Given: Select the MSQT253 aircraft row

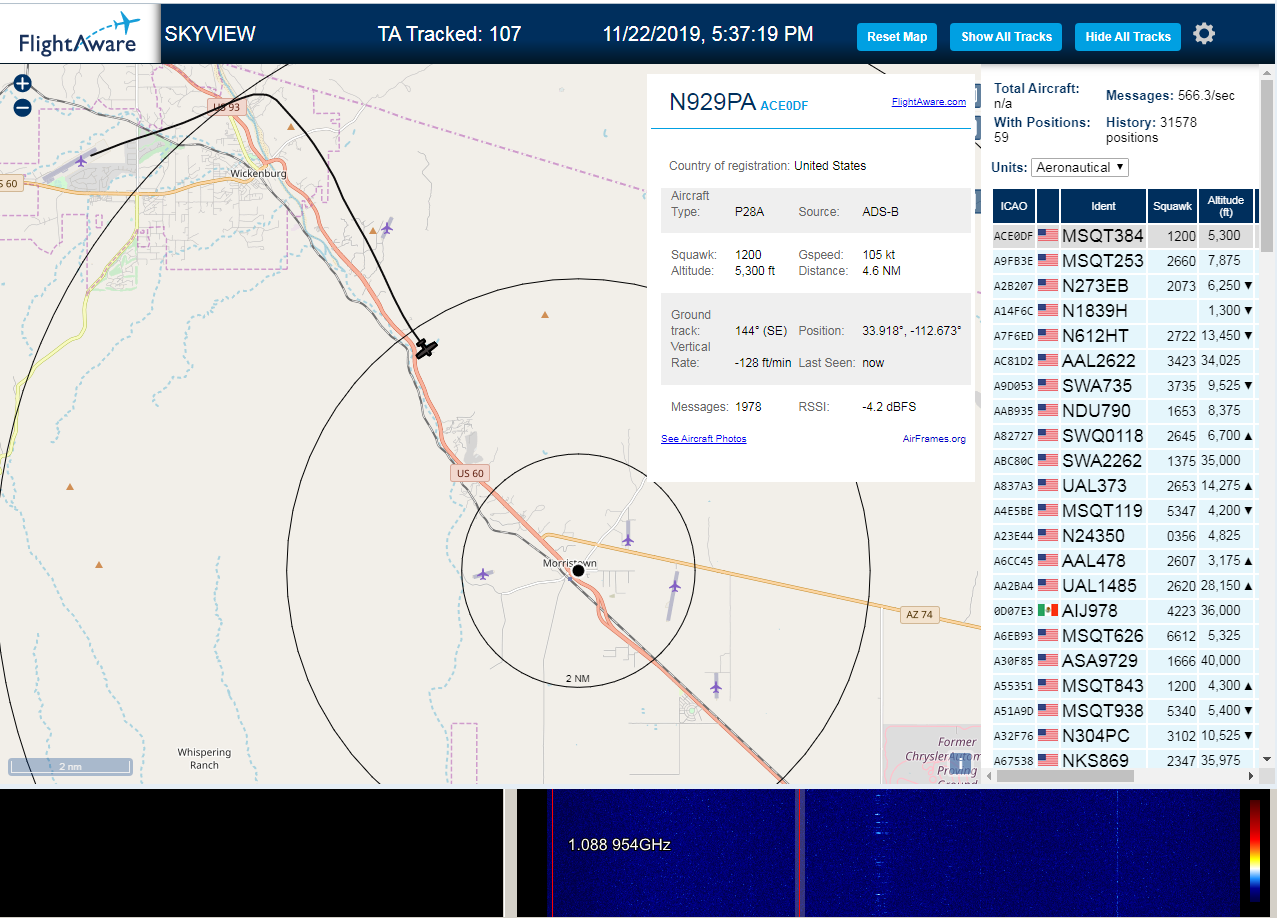Looking at the screenshot, I should 1124,261.
